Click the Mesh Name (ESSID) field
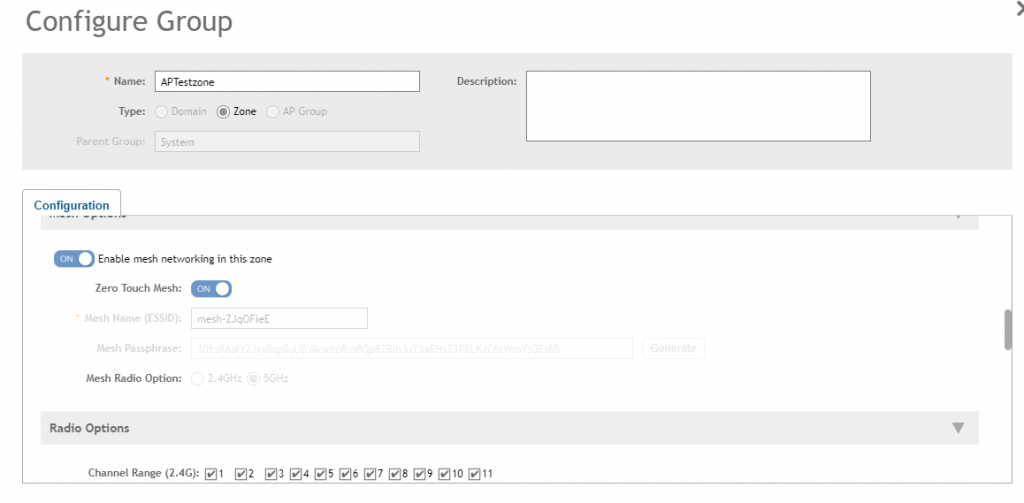 pos(279,318)
